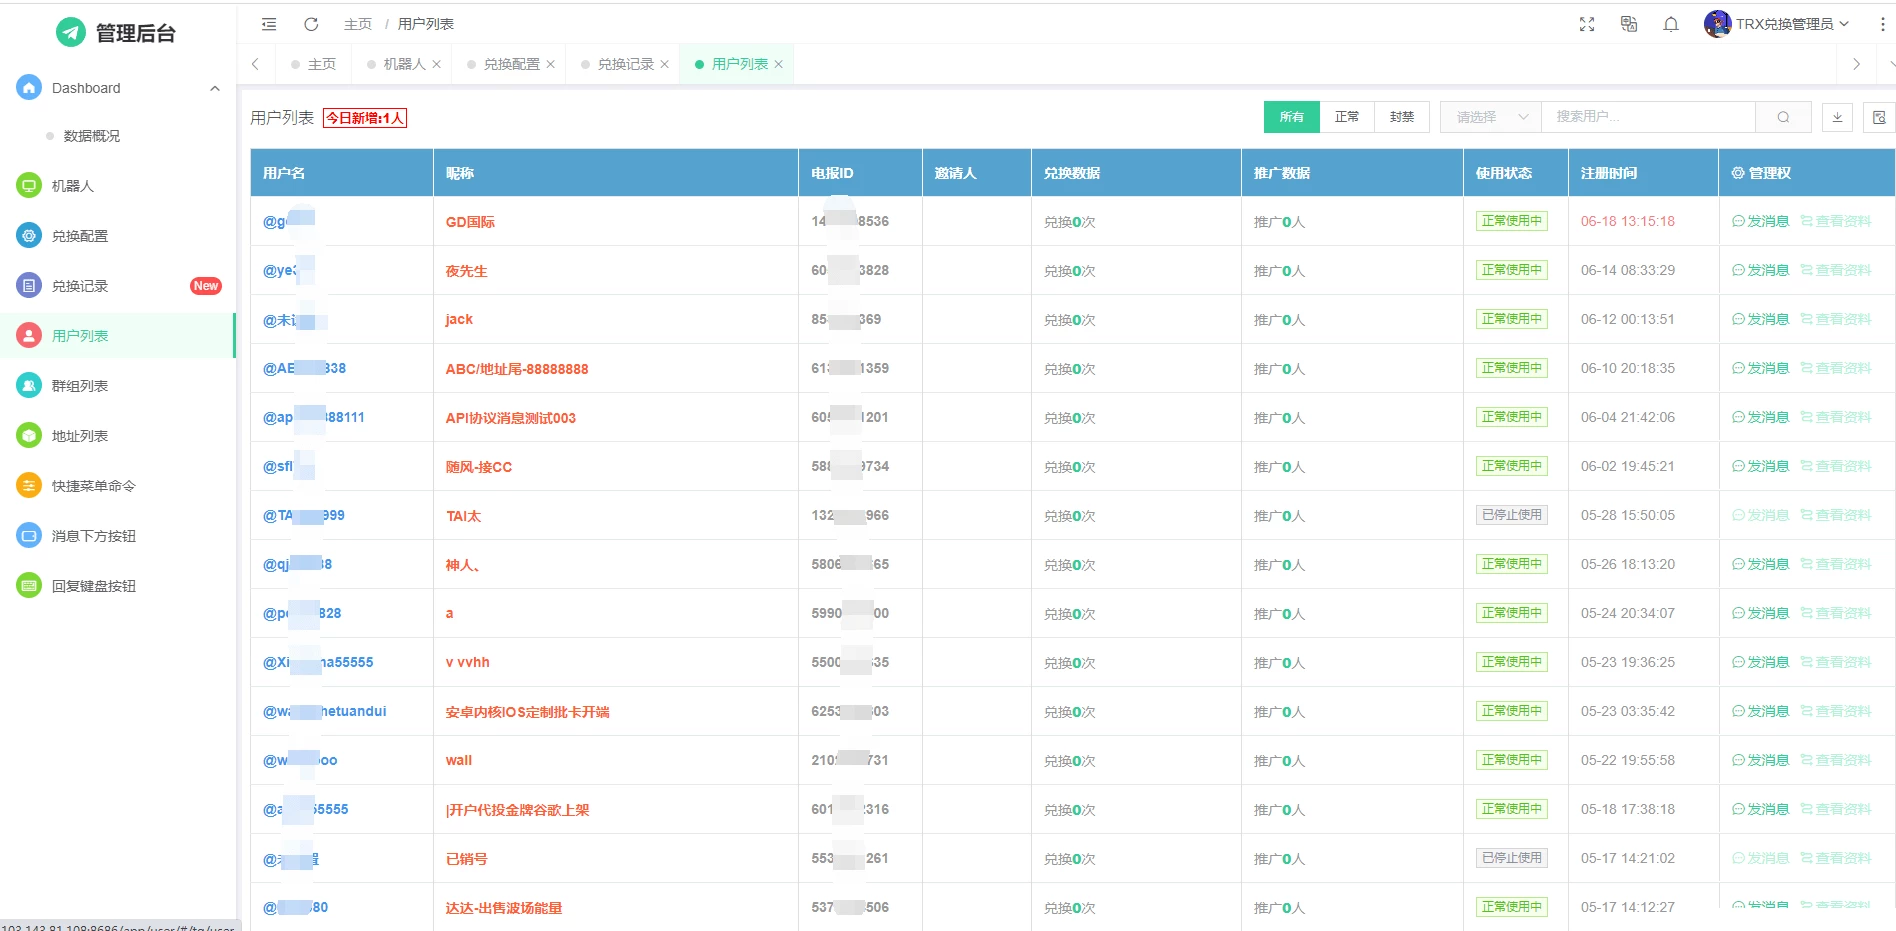Toggle sidebar collapse hamburger icon
This screenshot has height=931, width=1896.
point(269,24)
